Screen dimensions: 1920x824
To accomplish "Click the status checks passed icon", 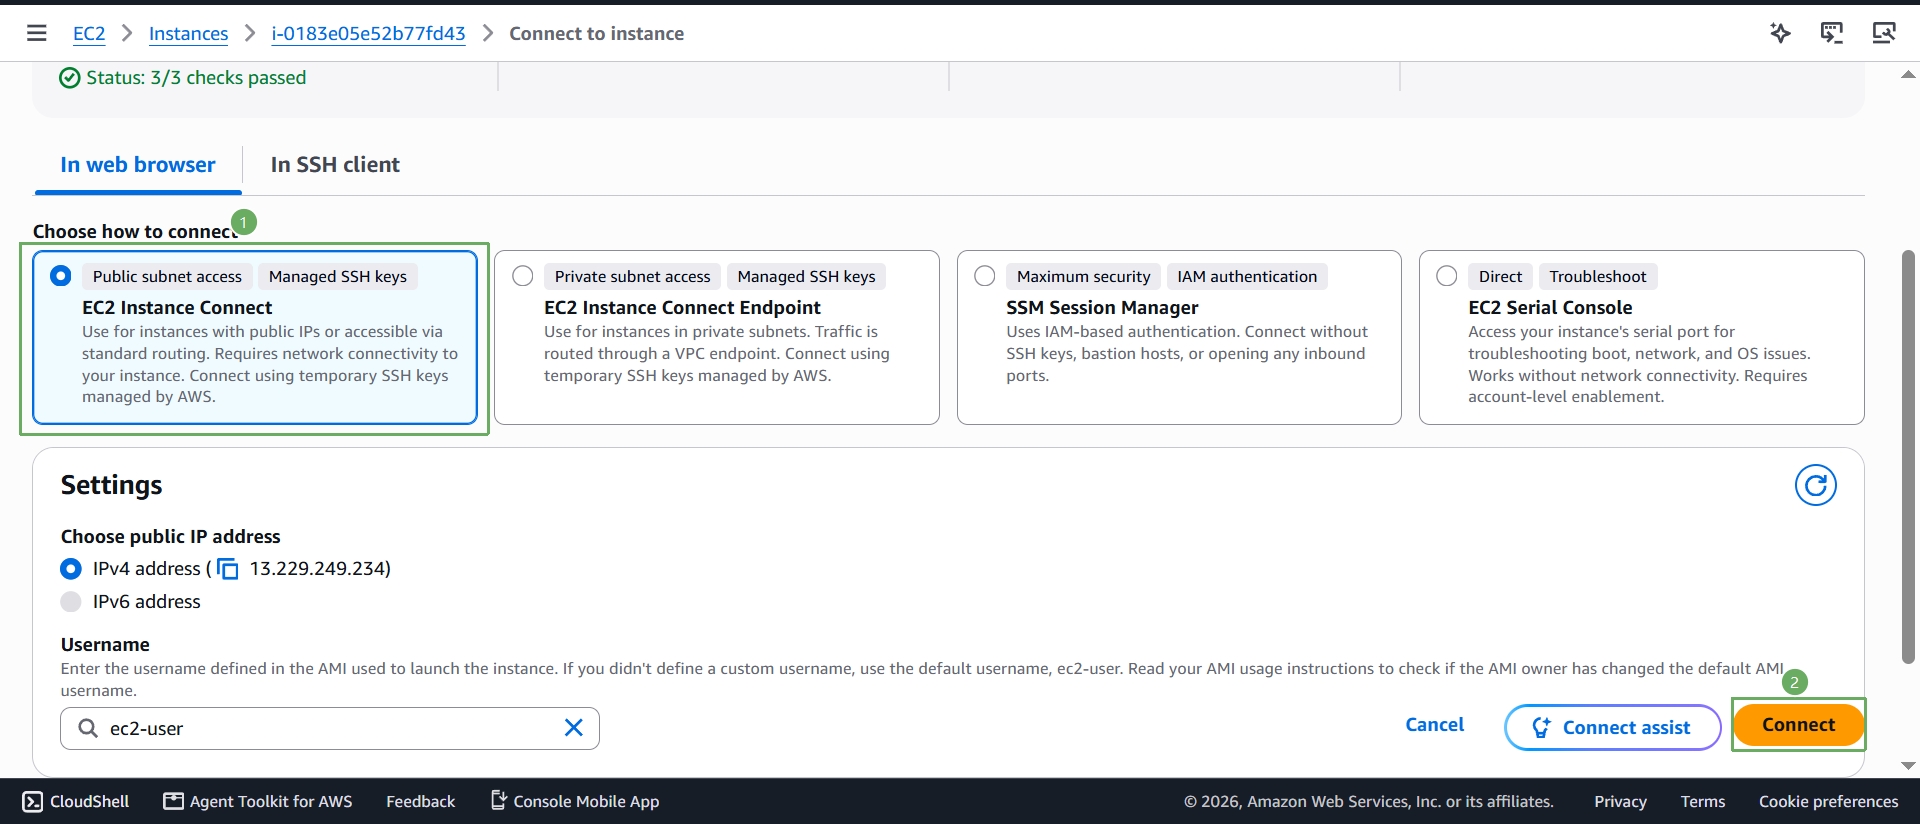I will click(x=70, y=78).
